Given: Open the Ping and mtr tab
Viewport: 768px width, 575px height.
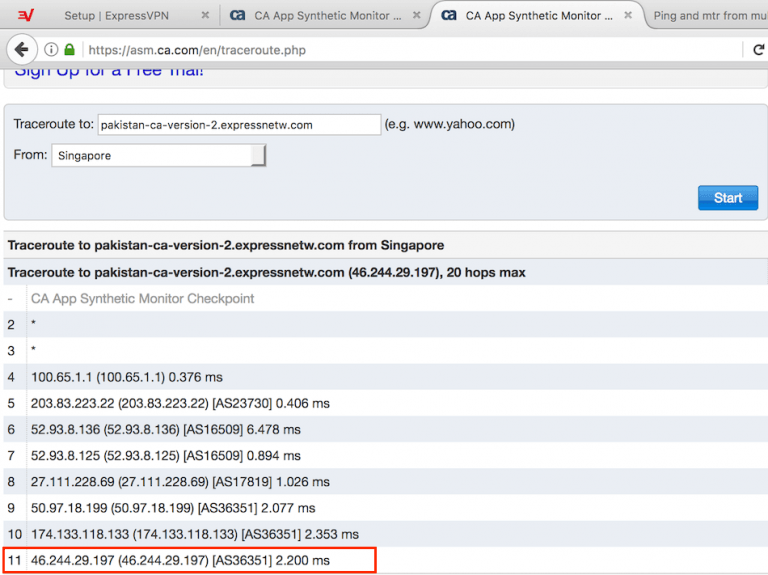Looking at the screenshot, I should (709, 16).
